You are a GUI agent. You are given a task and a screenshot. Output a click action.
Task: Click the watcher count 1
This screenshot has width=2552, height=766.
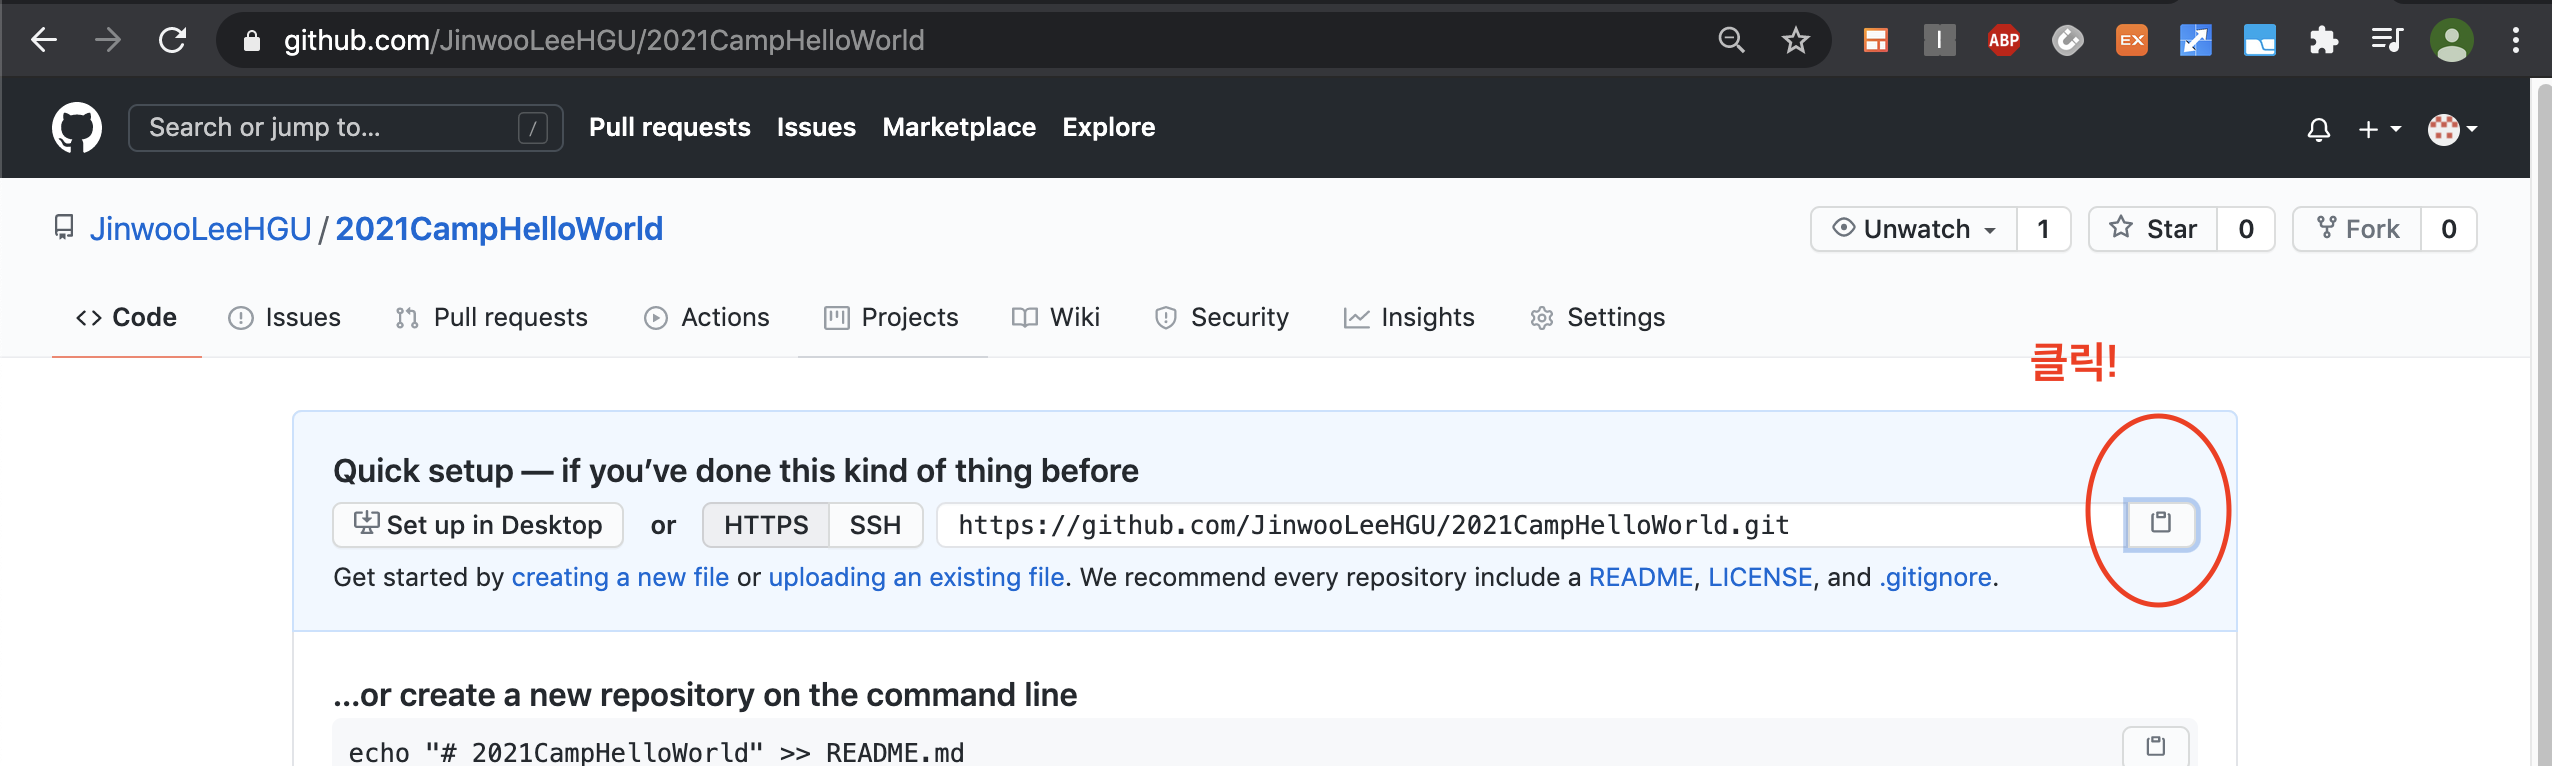pos(2043,229)
